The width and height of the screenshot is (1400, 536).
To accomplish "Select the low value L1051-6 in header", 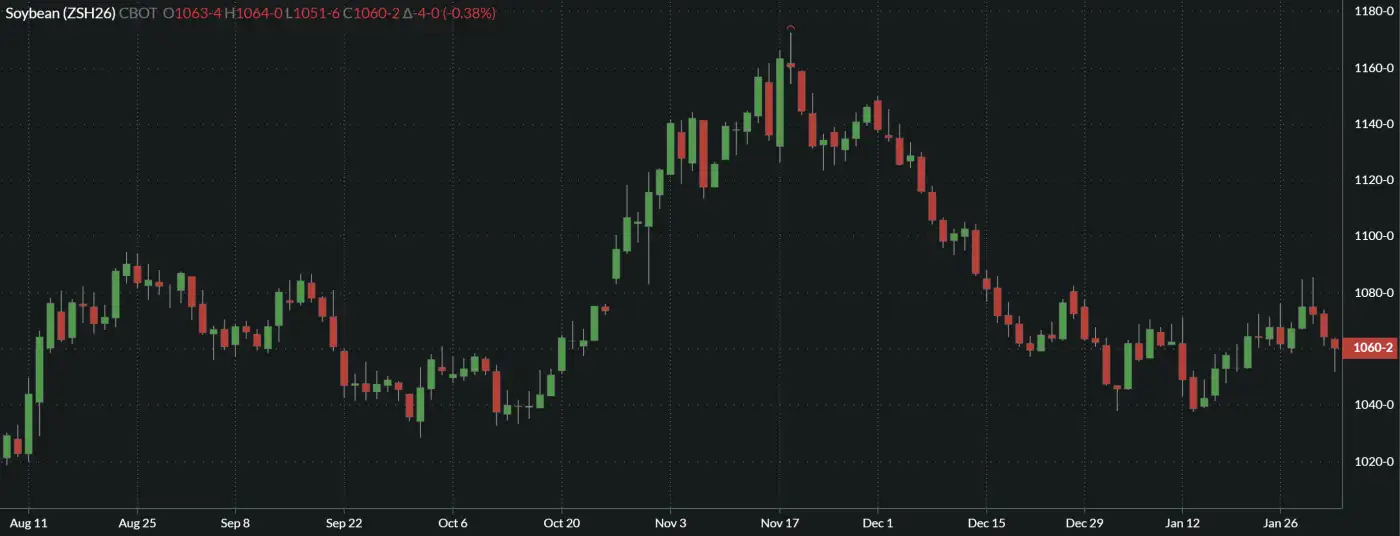I will tap(314, 13).
